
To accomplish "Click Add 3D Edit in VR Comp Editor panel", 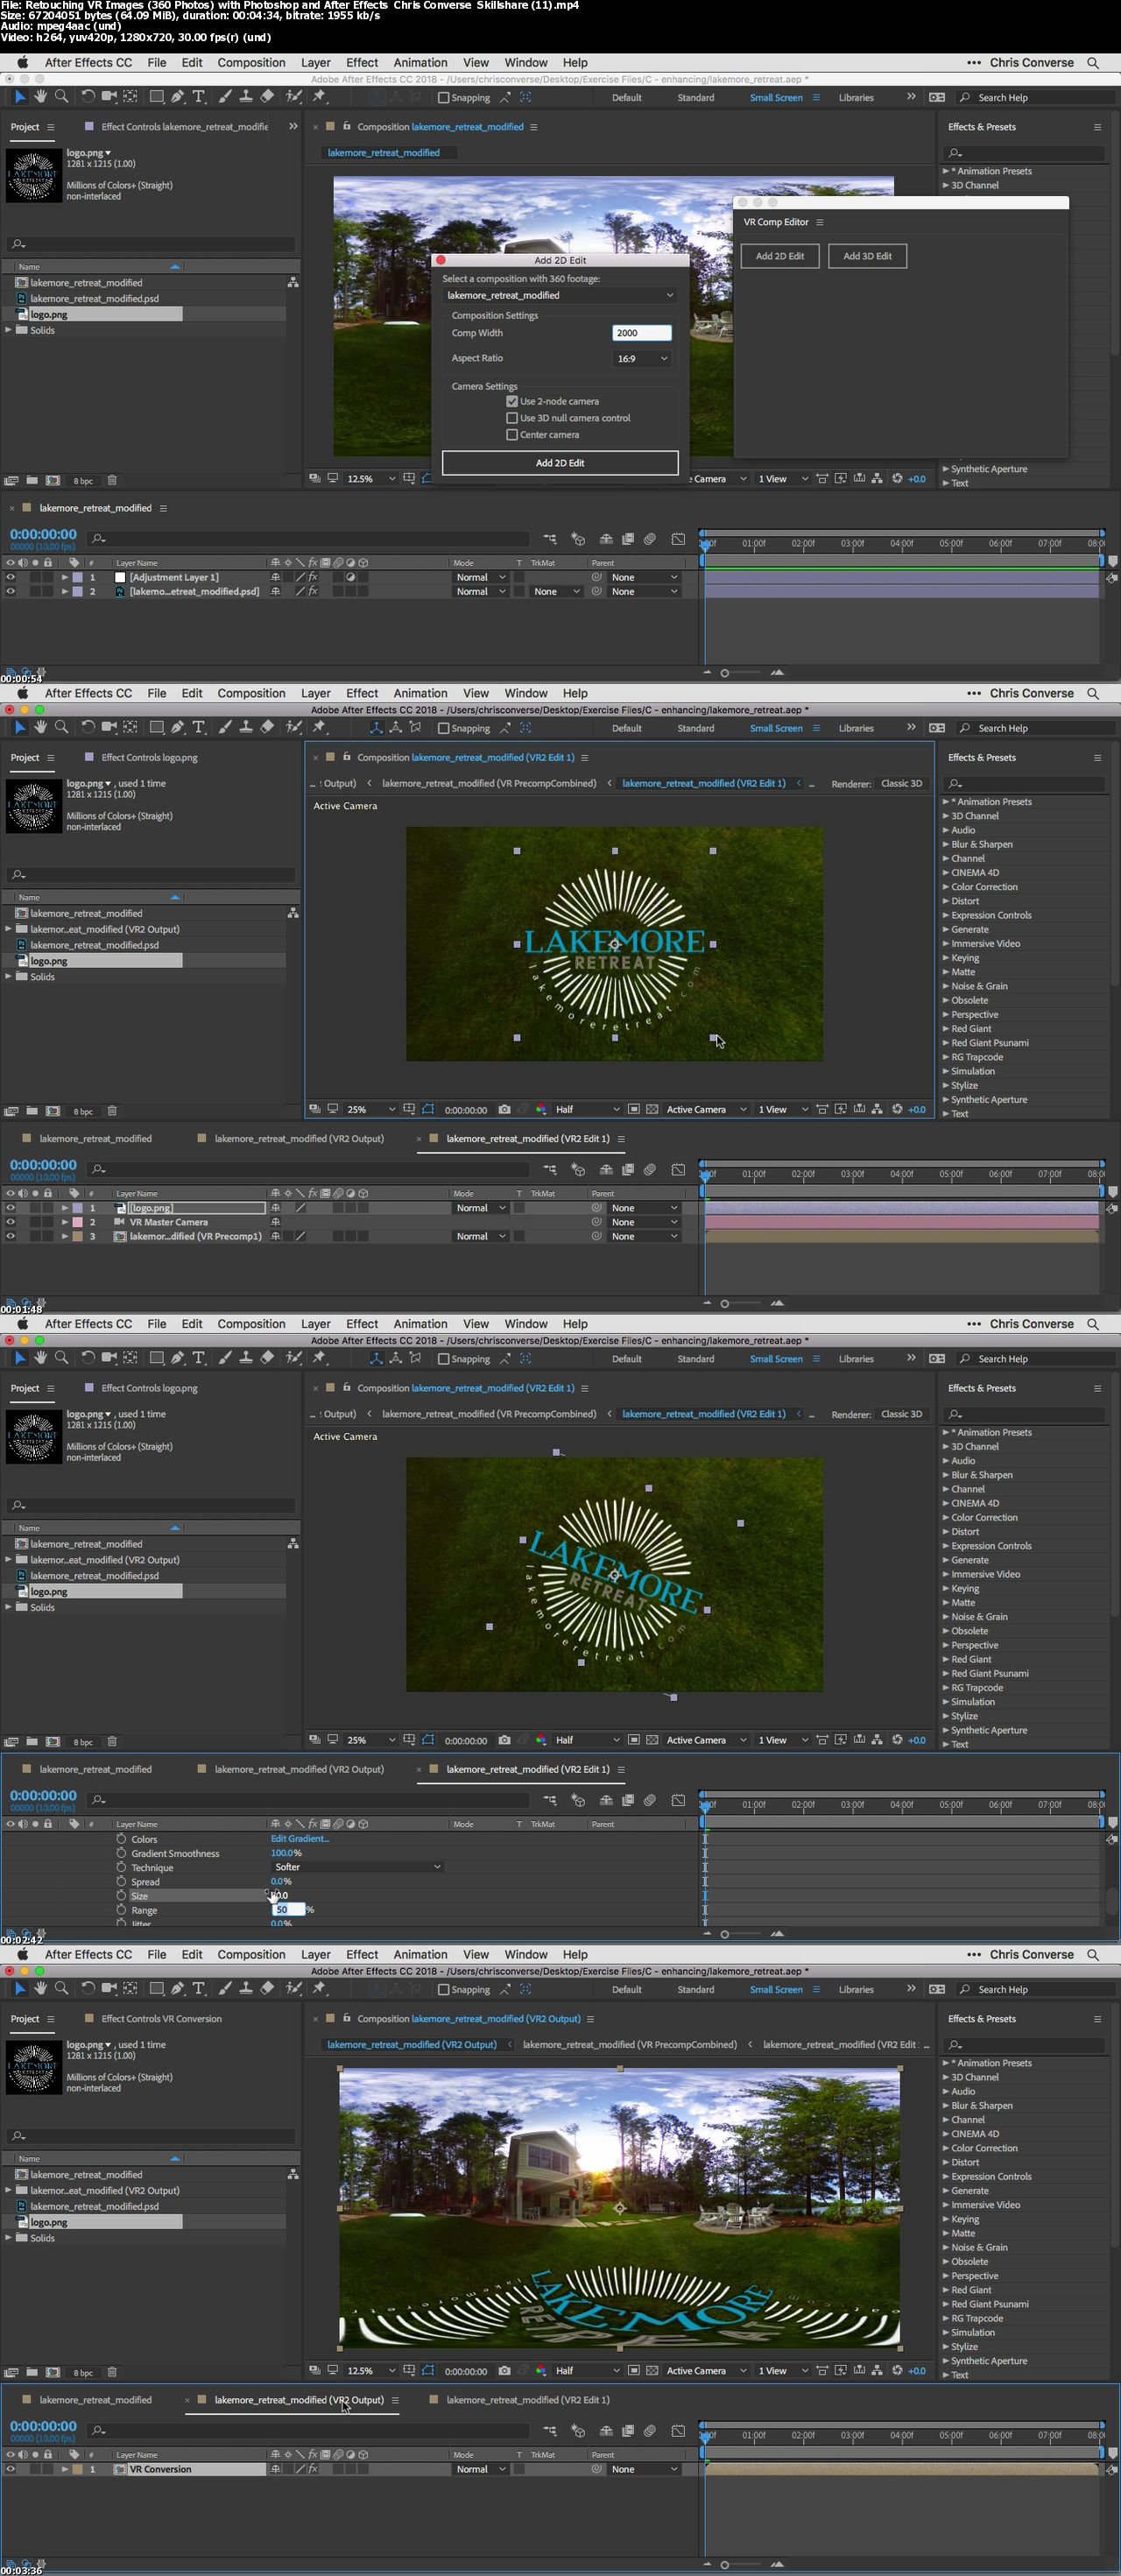I will click(x=867, y=256).
